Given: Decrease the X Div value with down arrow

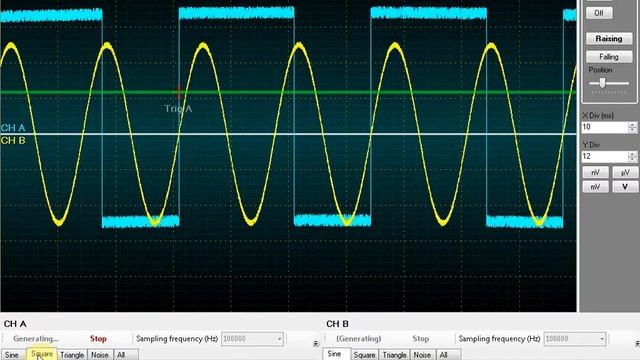Looking at the screenshot, I should 632,130.
